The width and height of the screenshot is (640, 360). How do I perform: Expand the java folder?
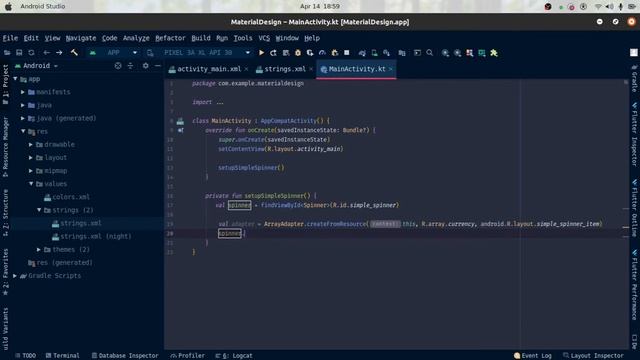[x=23, y=105]
